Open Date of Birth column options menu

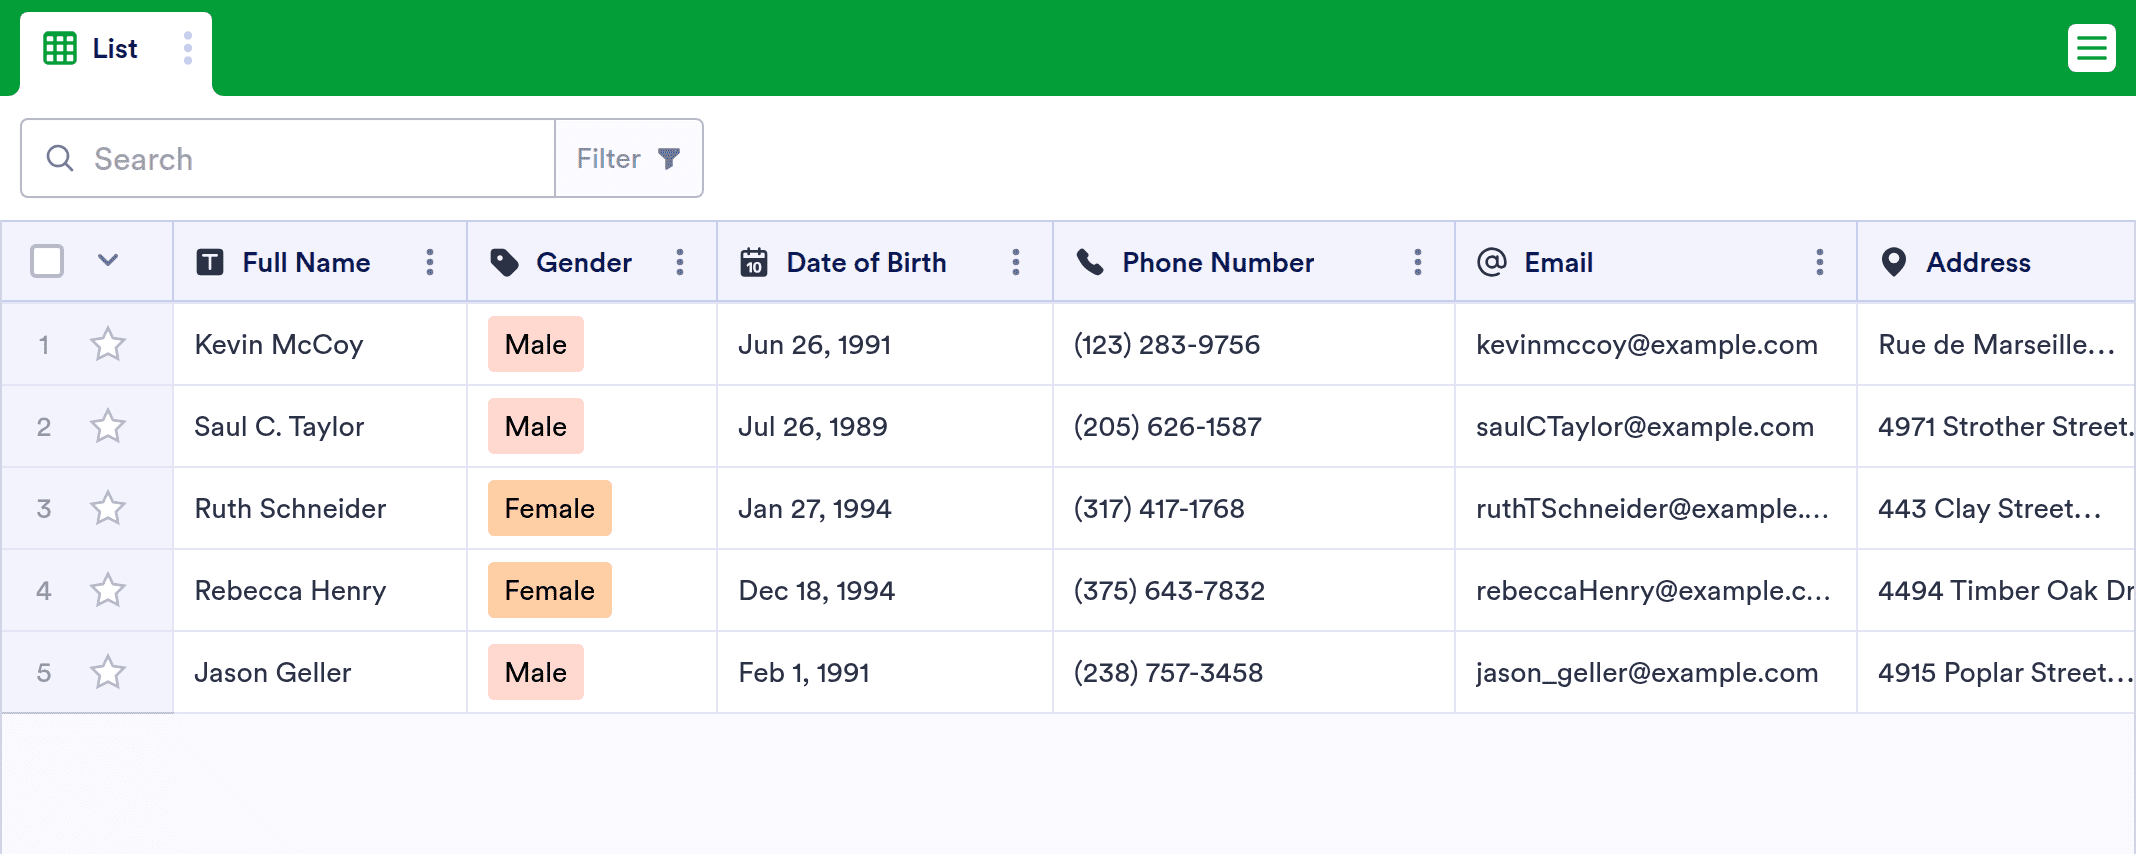[1016, 262]
